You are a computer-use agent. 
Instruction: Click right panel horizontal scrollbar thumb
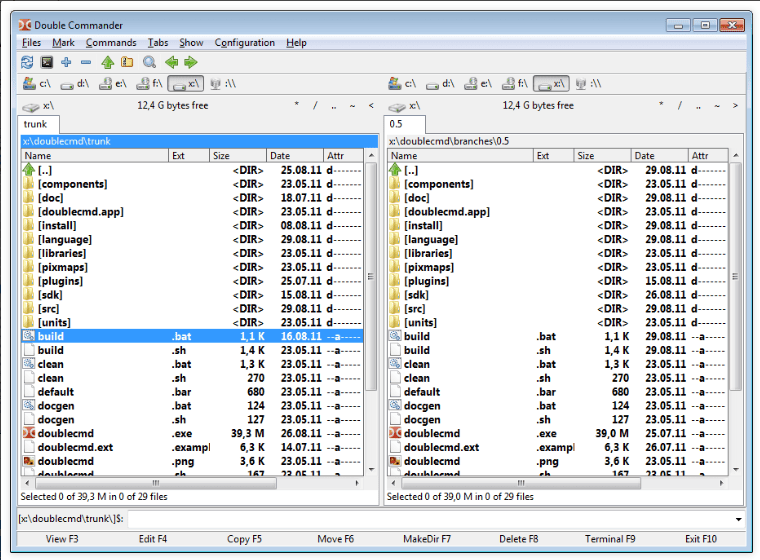(x=521, y=483)
